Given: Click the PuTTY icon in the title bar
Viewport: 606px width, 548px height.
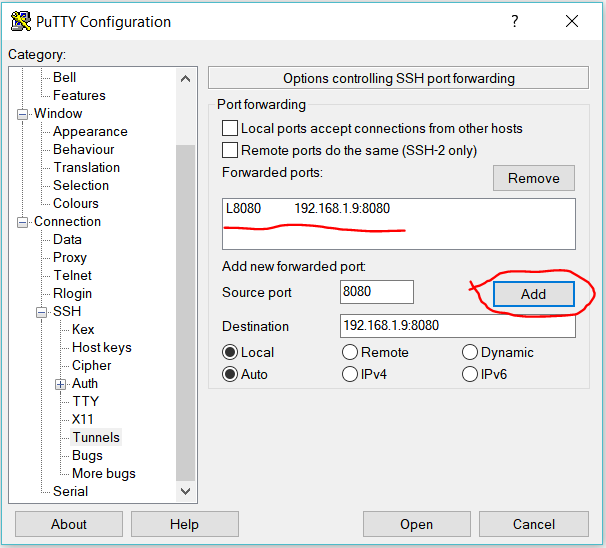Looking at the screenshot, I should tap(20, 21).
